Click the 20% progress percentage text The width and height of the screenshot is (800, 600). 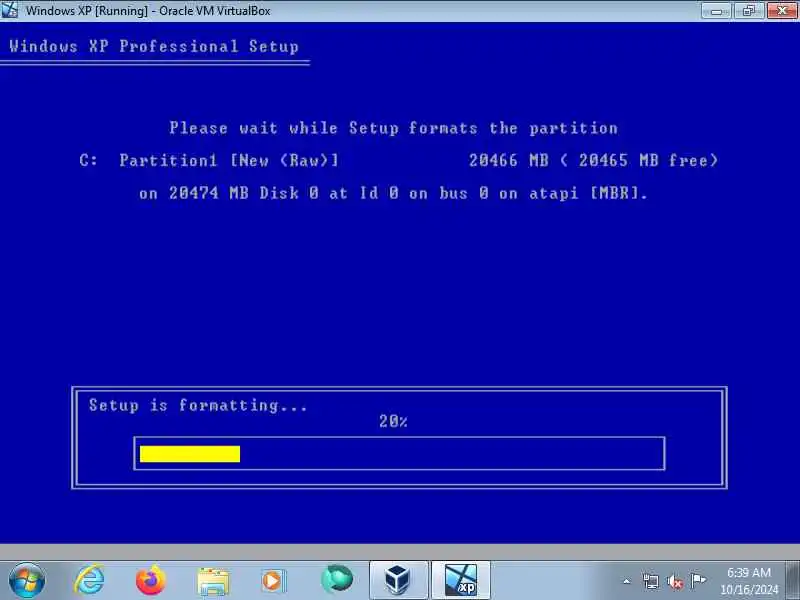[x=393, y=421]
